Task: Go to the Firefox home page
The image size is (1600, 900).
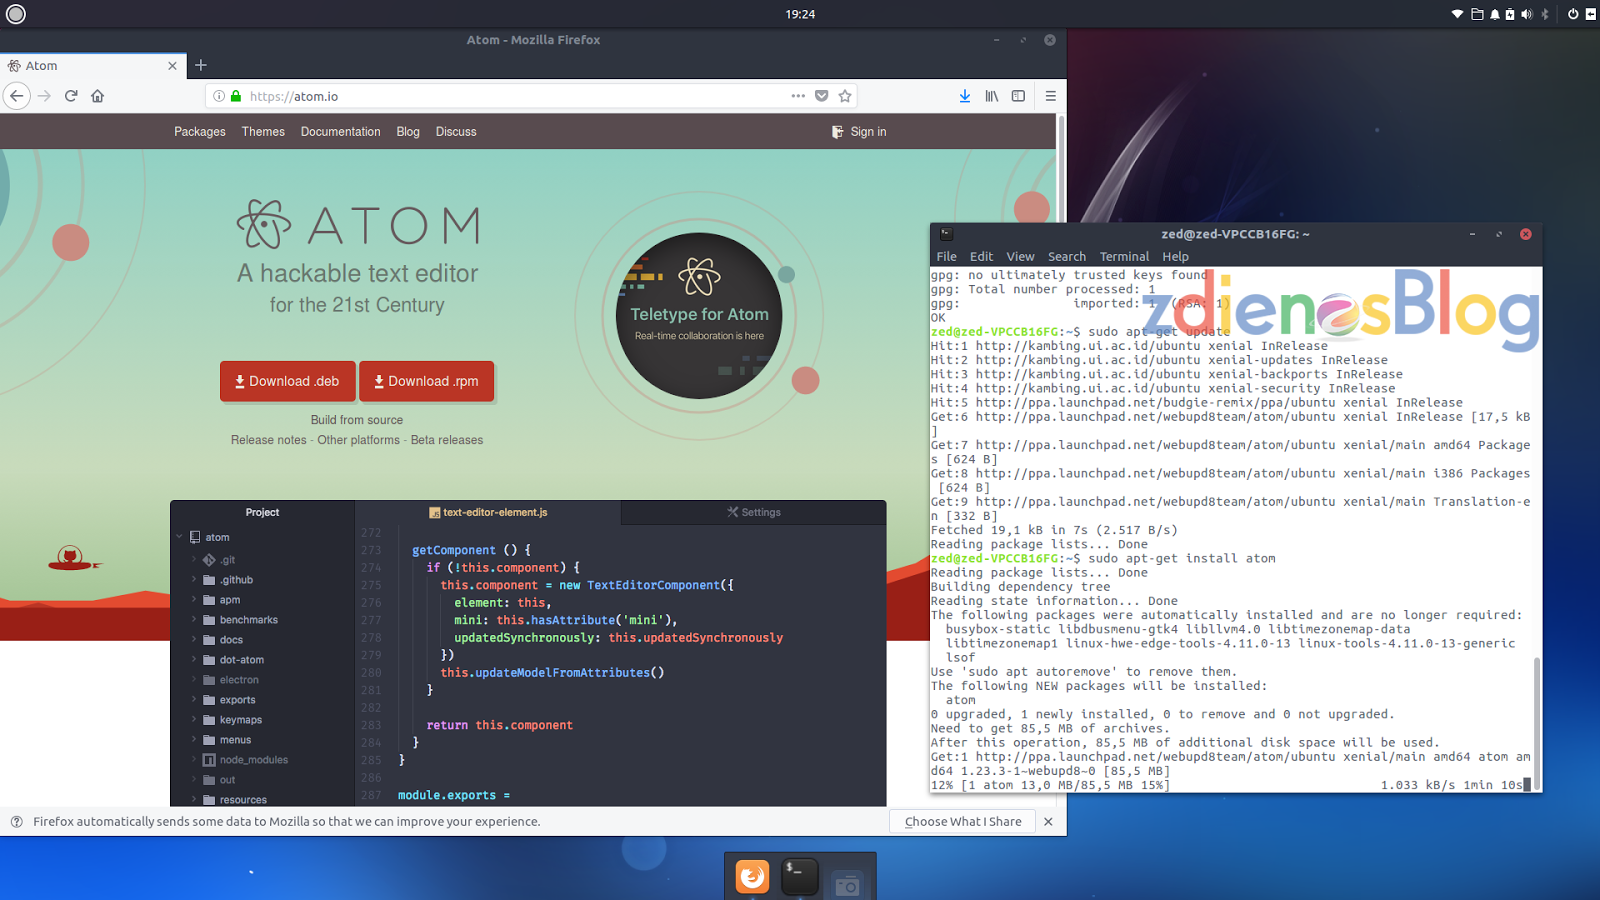Action: click(97, 96)
